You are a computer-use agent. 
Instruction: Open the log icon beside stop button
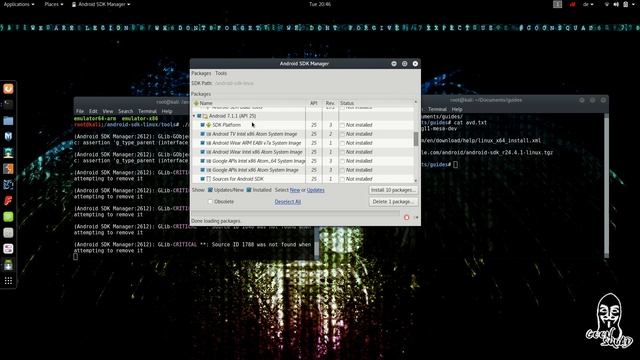(x=416, y=218)
